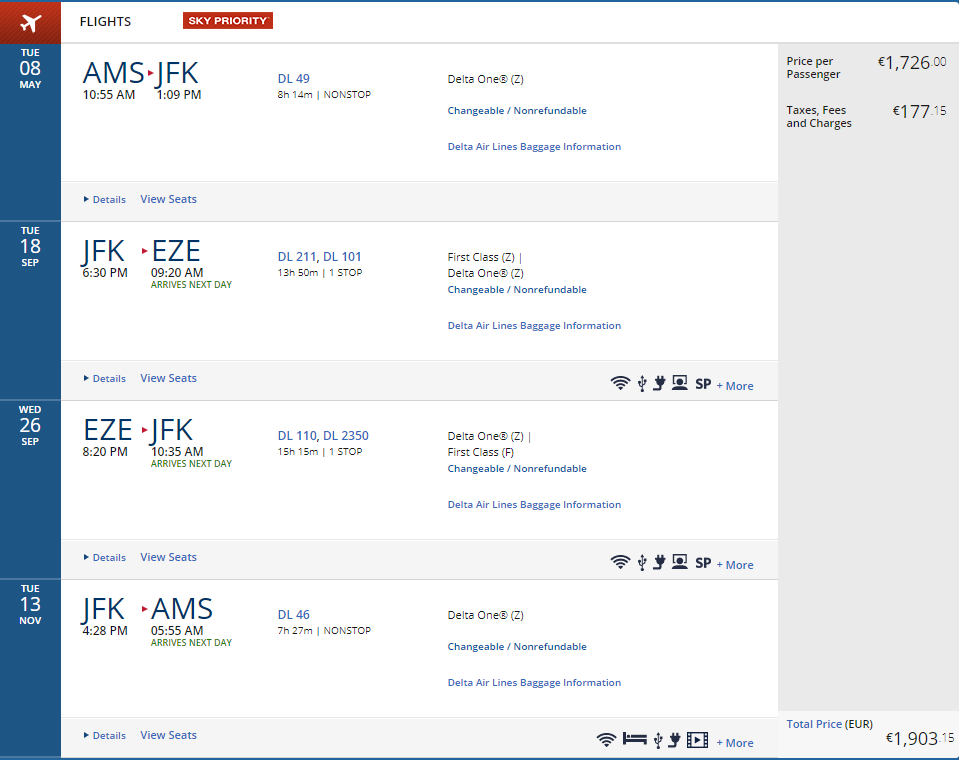The width and height of the screenshot is (959, 760).
Task: Expand Details for JFK to AMS flight
Action: tap(105, 736)
